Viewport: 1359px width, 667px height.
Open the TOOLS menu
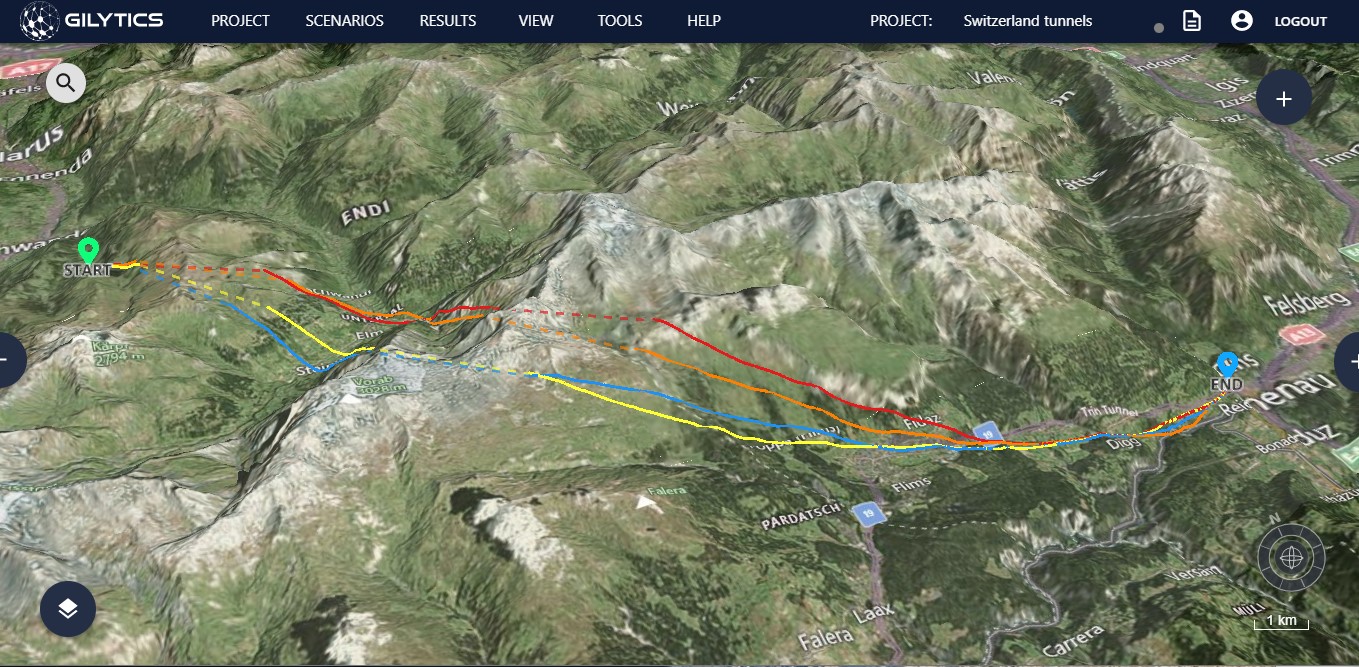coord(621,21)
